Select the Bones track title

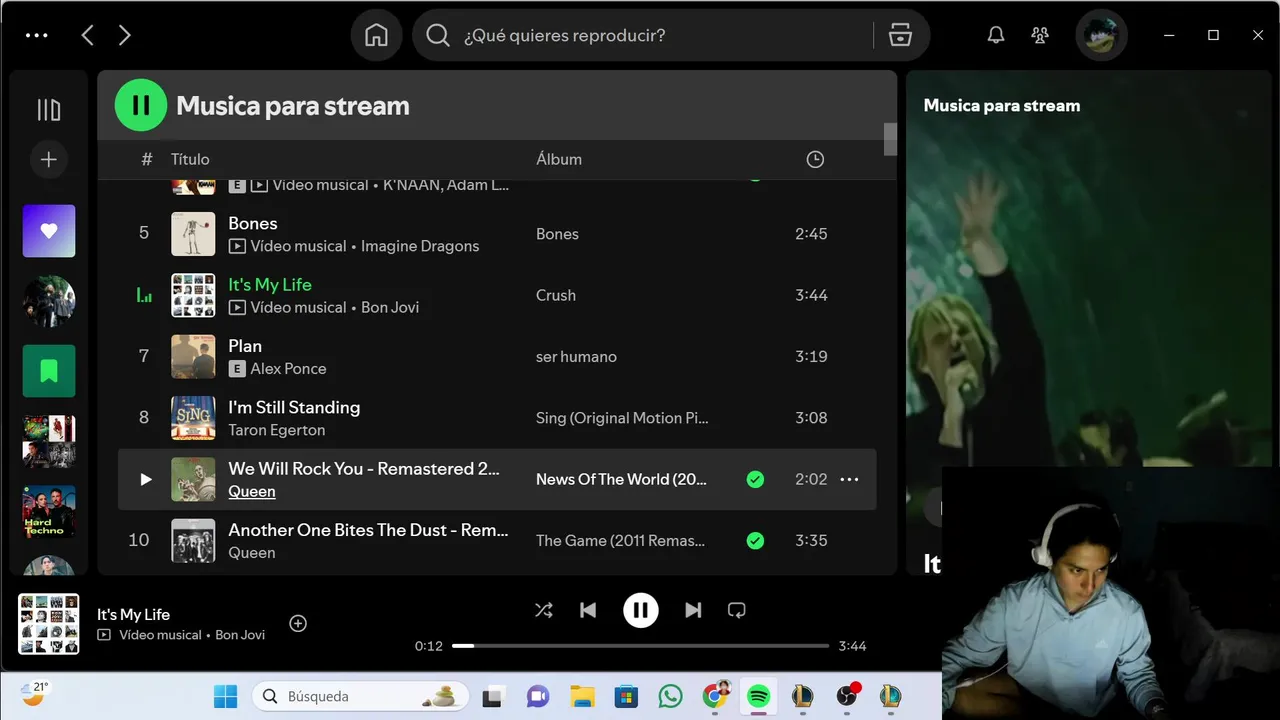(253, 223)
